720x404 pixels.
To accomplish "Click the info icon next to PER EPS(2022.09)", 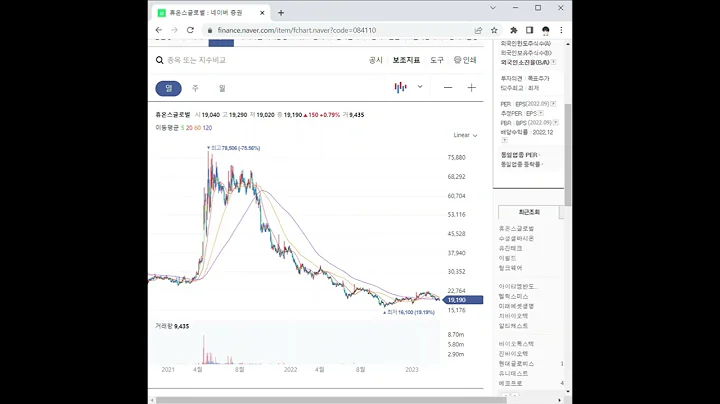I will pyautogui.click(x=553, y=104).
